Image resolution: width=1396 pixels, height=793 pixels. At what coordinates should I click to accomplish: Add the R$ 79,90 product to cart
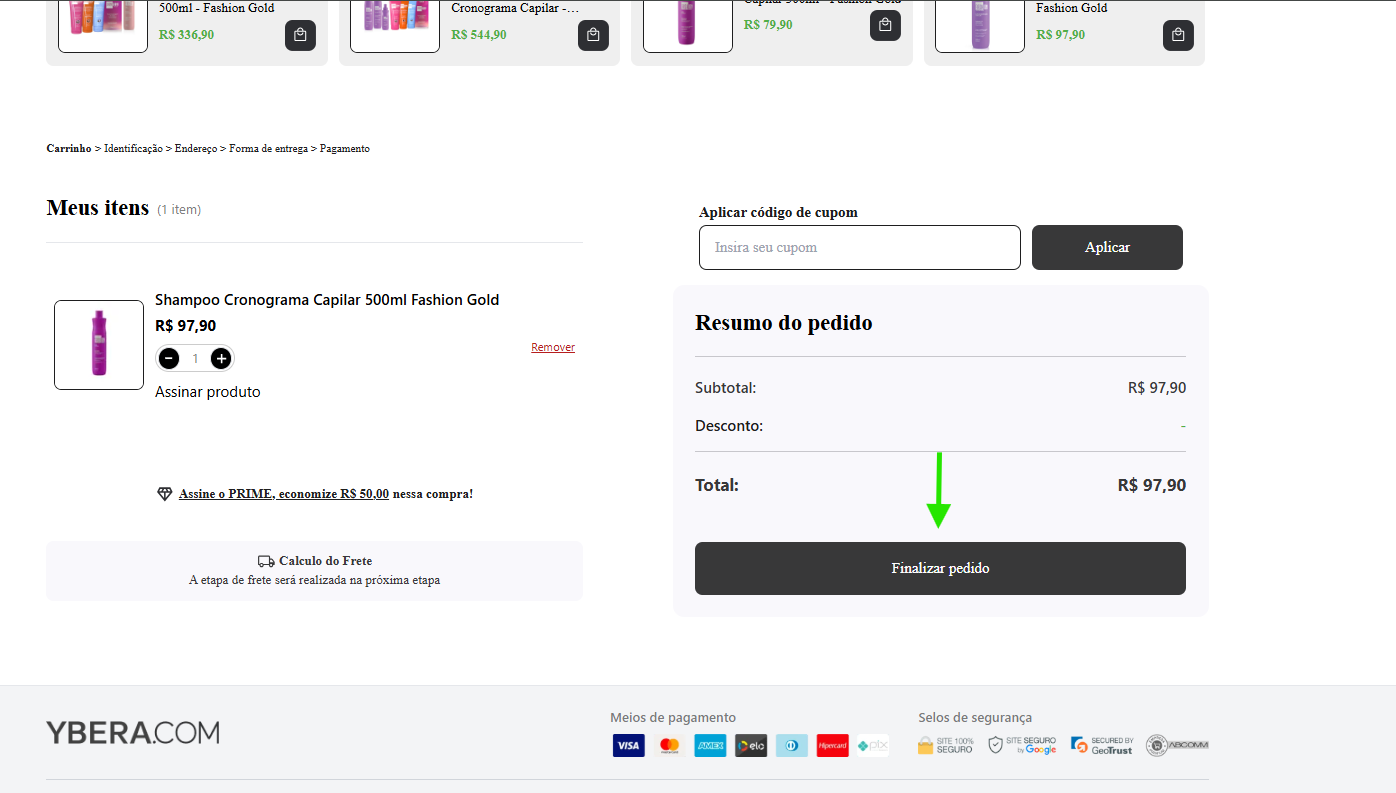coord(885,25)
